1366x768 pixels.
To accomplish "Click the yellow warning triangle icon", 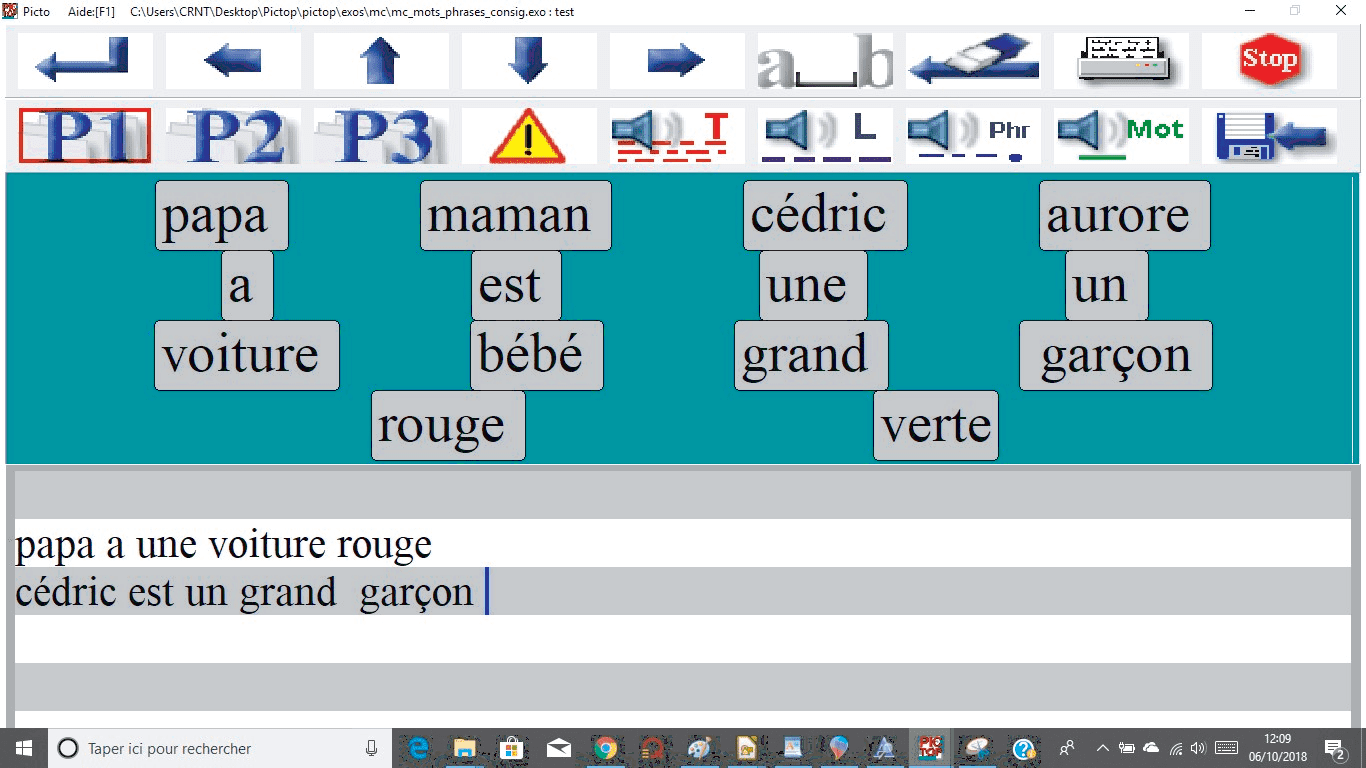I will [x=528, y=136].
